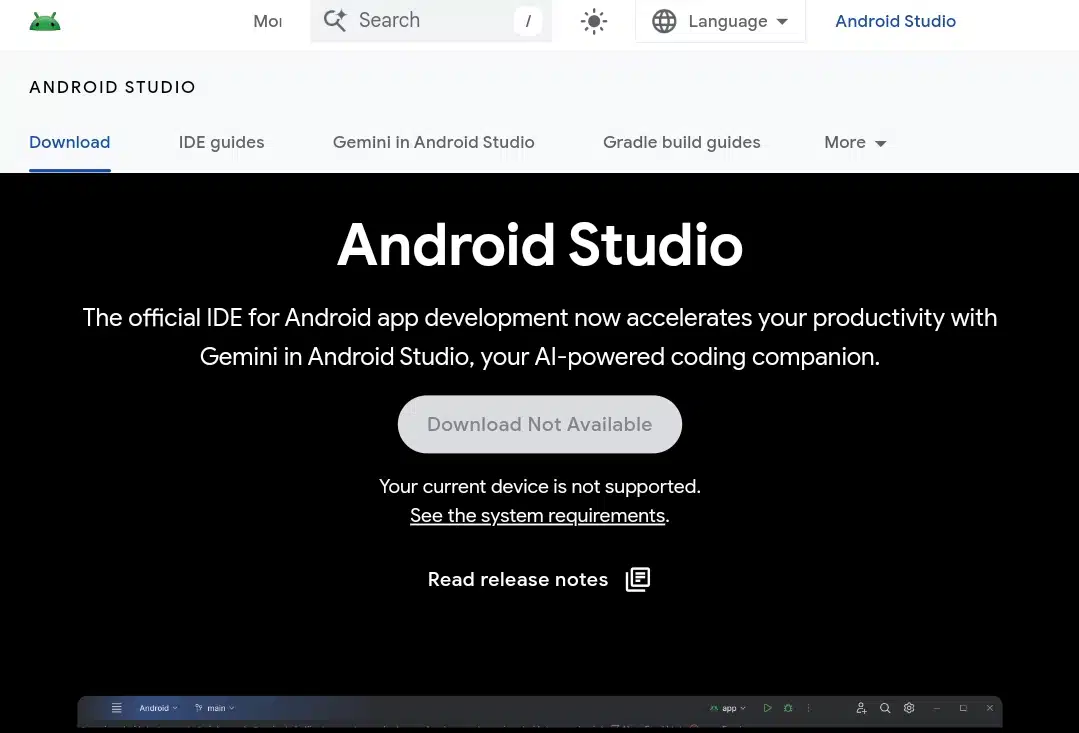This screenshot has width=1079, height=733.
Task: Select the Download tab
Action: tap(70, 142)
